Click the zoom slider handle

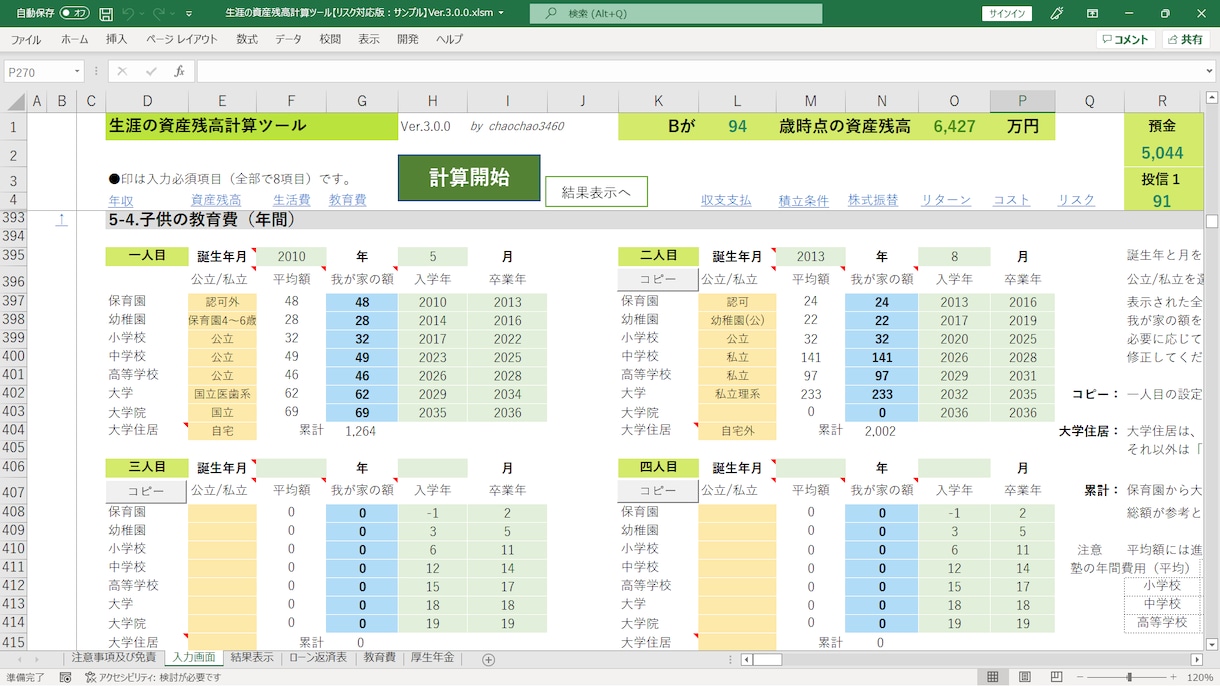pos(1129,677)
